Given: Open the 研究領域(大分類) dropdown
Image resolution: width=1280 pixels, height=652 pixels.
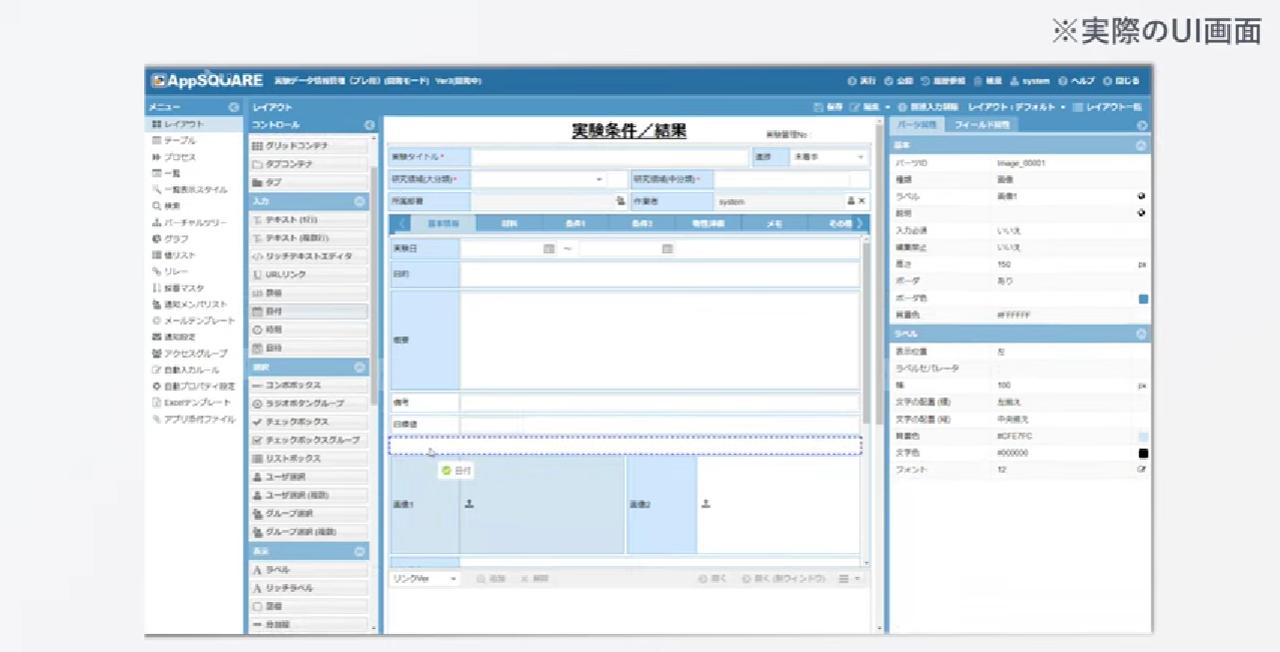Looking at the screenshot, I should point(538,179).
